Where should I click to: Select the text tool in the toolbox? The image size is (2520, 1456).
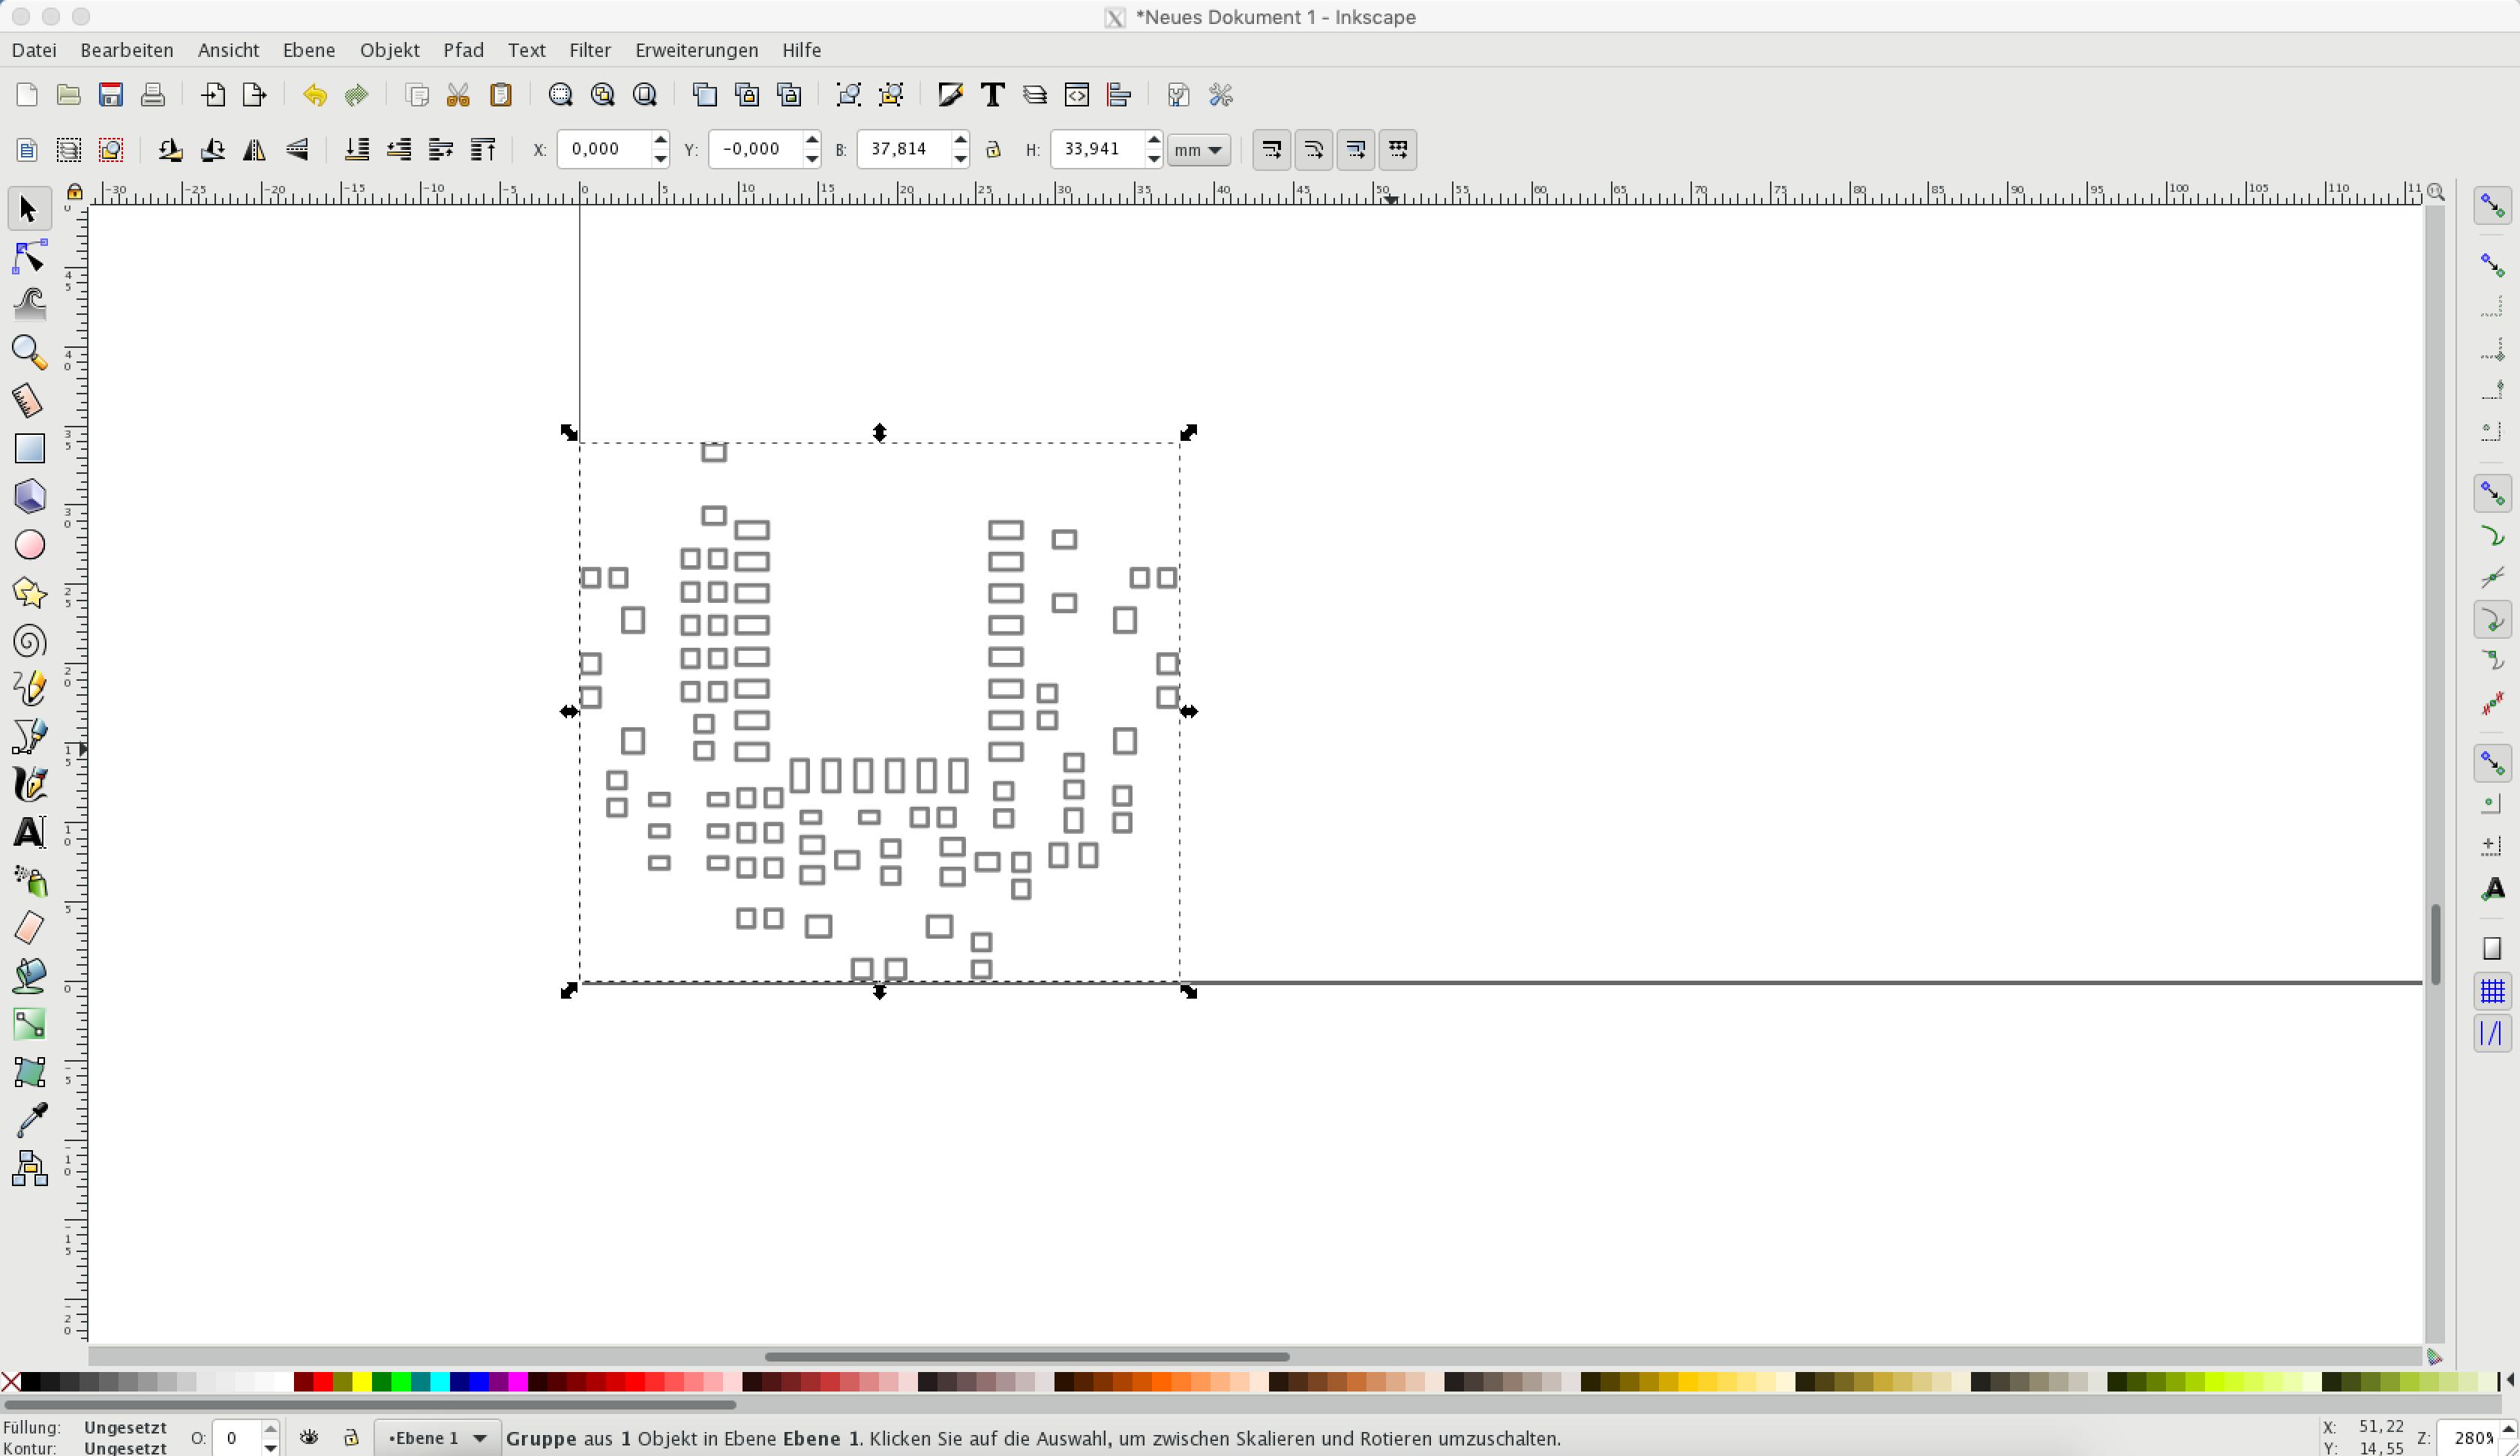[x=29, y=833]
